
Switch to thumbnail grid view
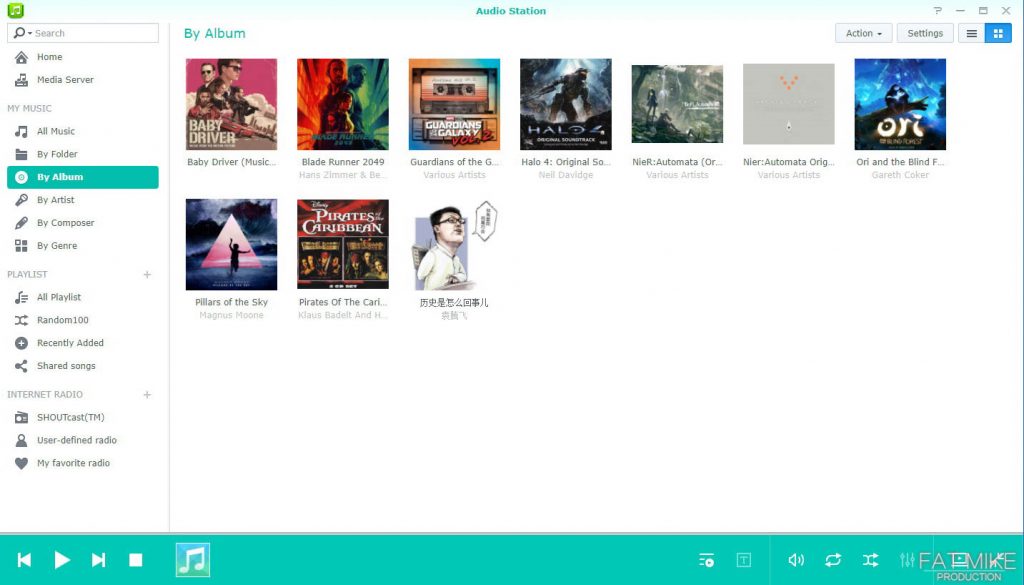click(998, 33)
